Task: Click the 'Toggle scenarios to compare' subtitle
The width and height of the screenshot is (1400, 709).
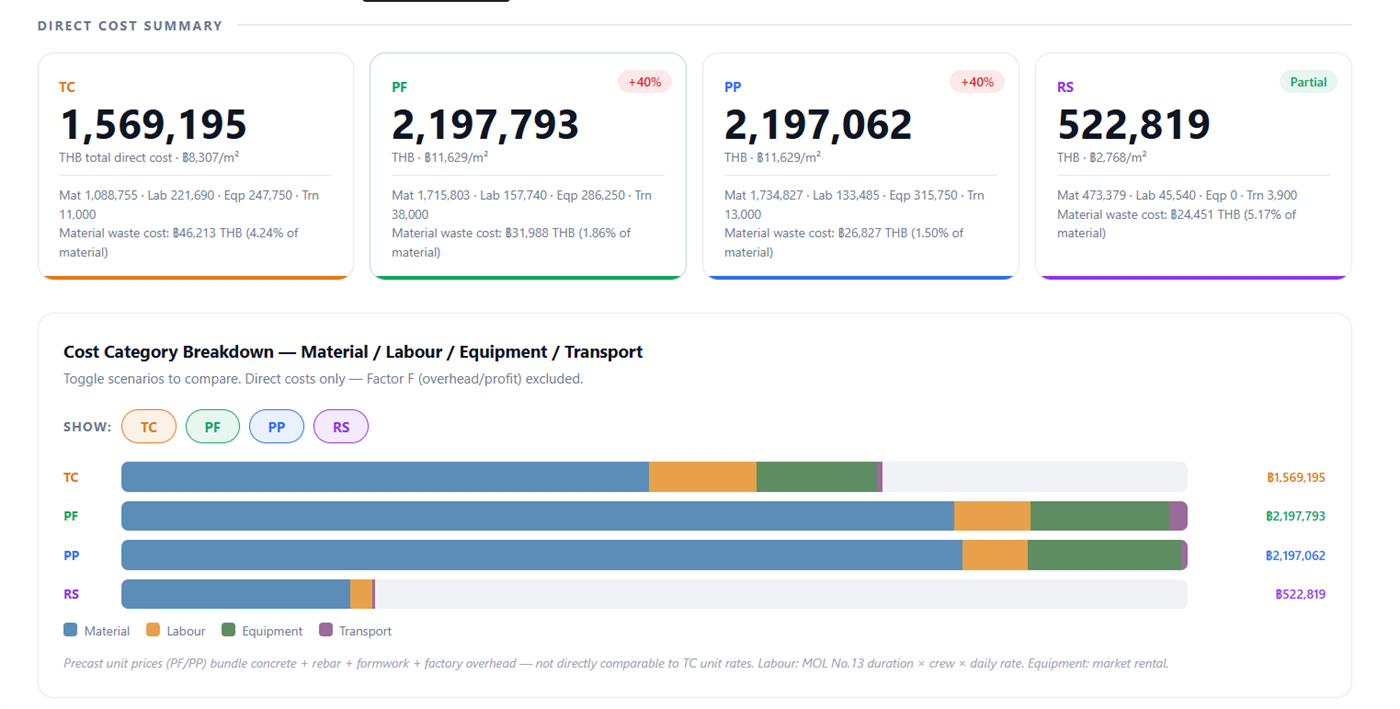Action: (323, 379)
